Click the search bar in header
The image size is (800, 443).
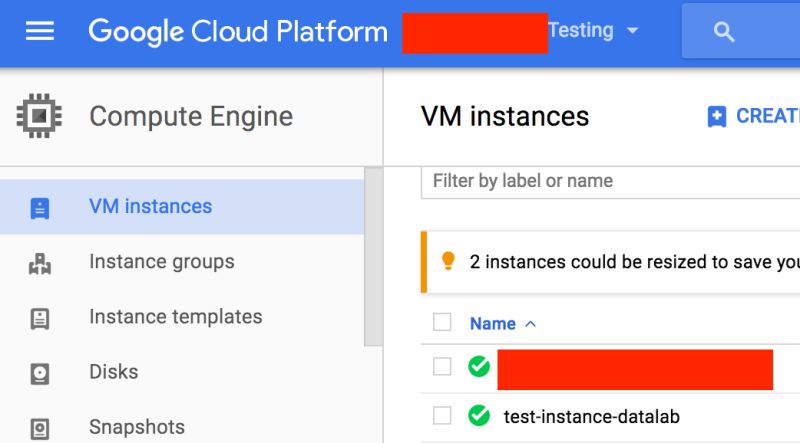741,32
